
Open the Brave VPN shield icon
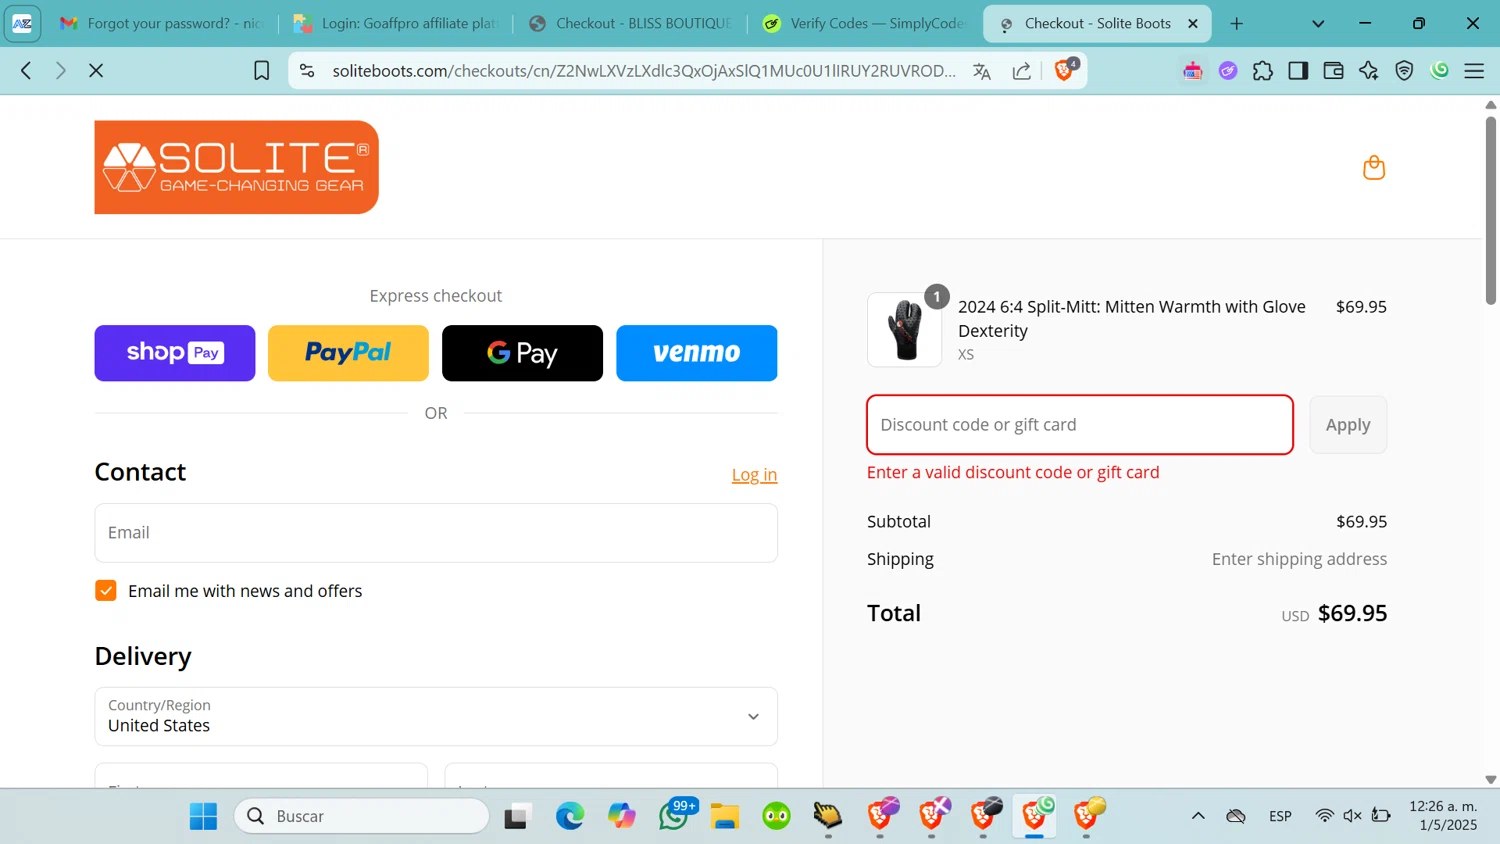(x=1404, y=70)
